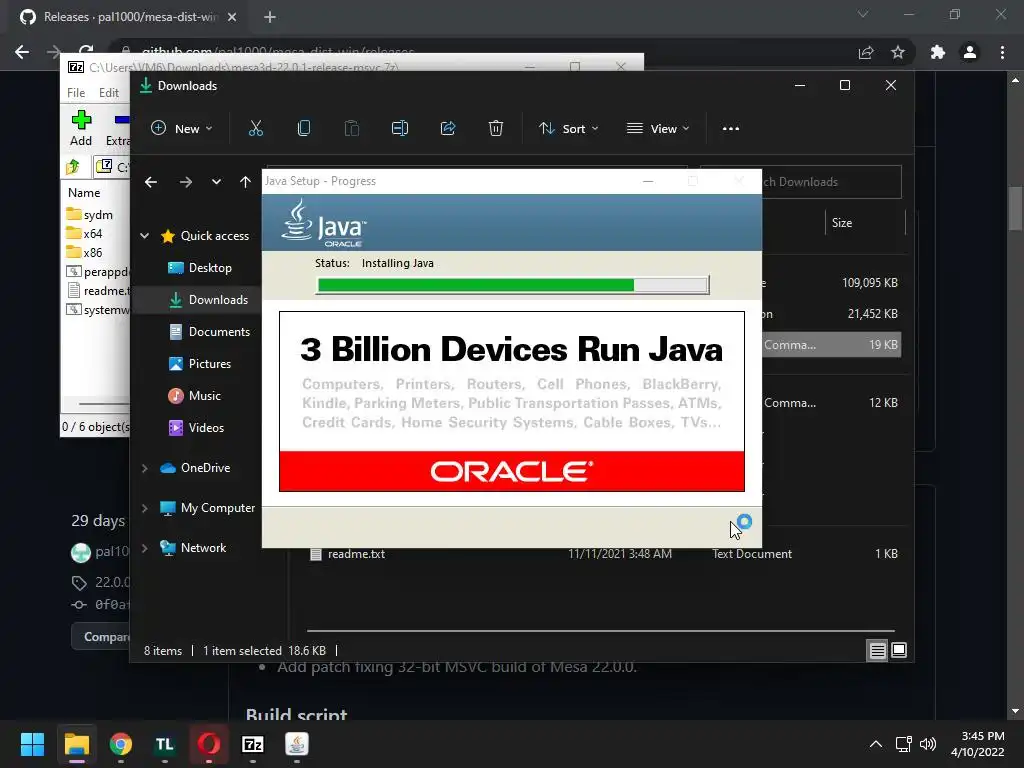
Task: Show hidden system tray icons chevron
Action: [876, 744]
